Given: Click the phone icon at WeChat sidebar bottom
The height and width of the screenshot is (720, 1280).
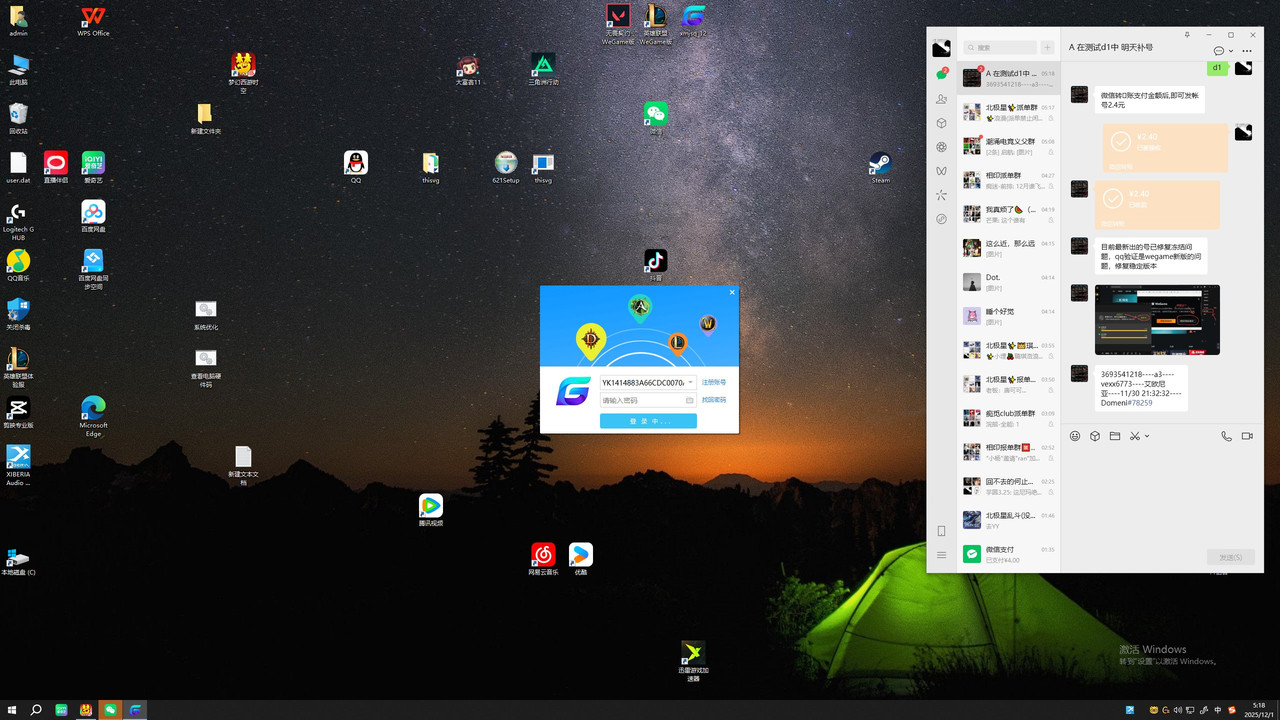Looking at the screenshot, I should (941, 531).
